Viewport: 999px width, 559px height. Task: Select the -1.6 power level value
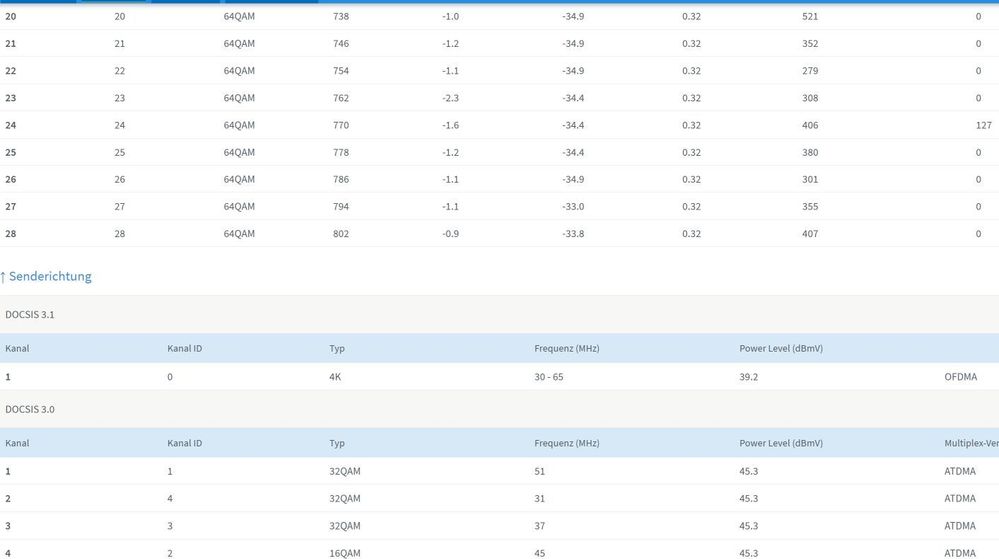[450, 125]
